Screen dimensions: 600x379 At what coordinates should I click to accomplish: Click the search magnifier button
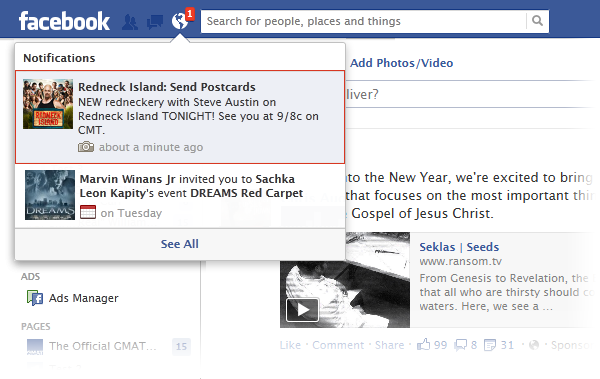(537, 21)
